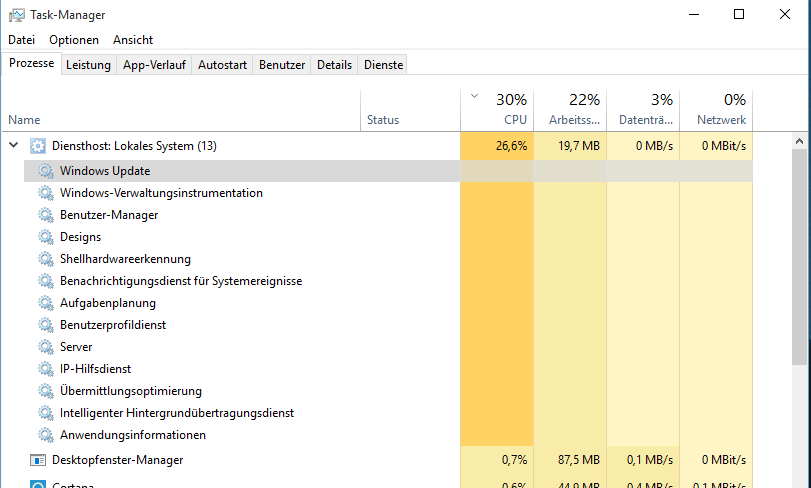Click the Anwendungsinformationen gear icon

tap(46, 435)
